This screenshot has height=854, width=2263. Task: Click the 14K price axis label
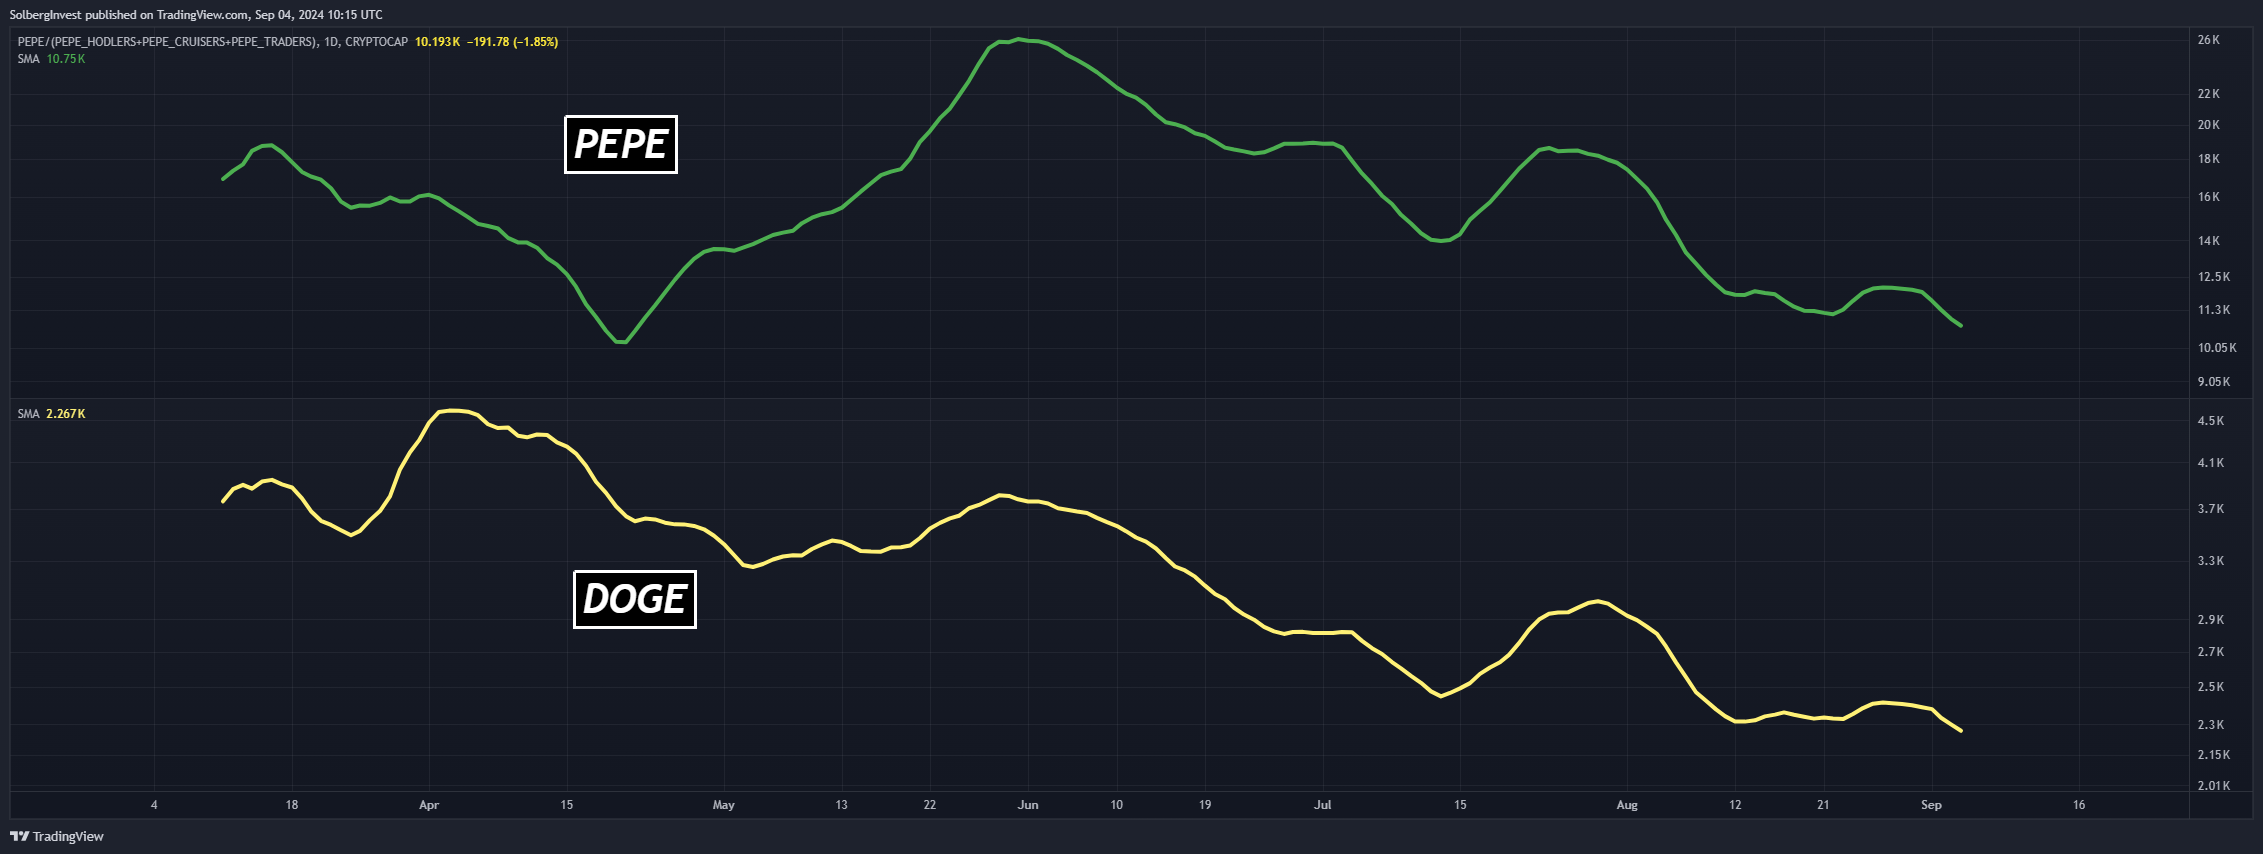(2209, 241)
